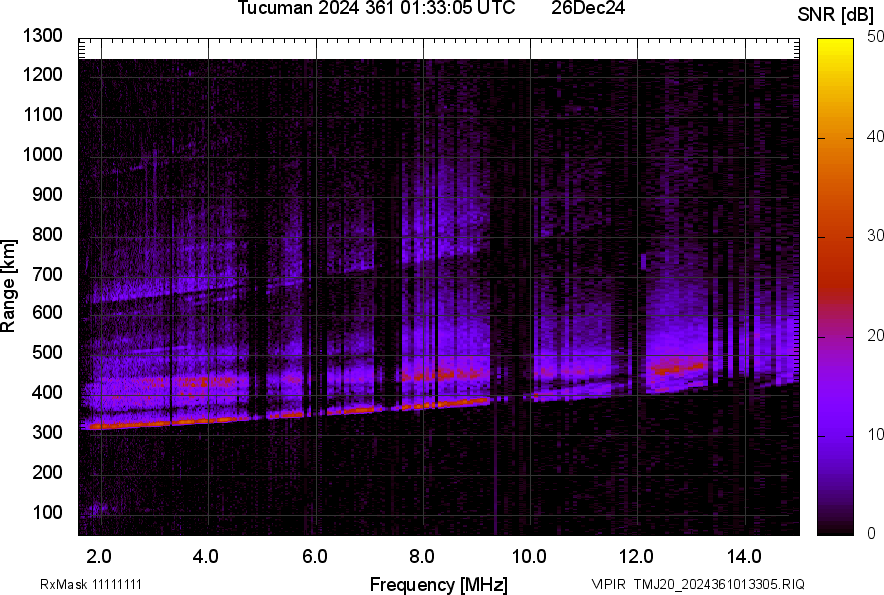The image size is (884, 595).
Task: Click the 8.0 MHz frequency tick label
Action: [421, 556]
